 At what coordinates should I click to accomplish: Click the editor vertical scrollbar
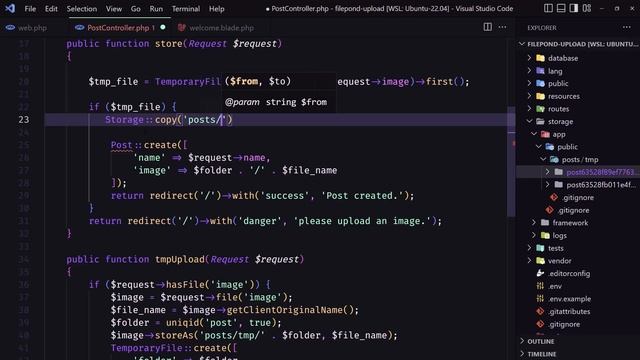511,161
